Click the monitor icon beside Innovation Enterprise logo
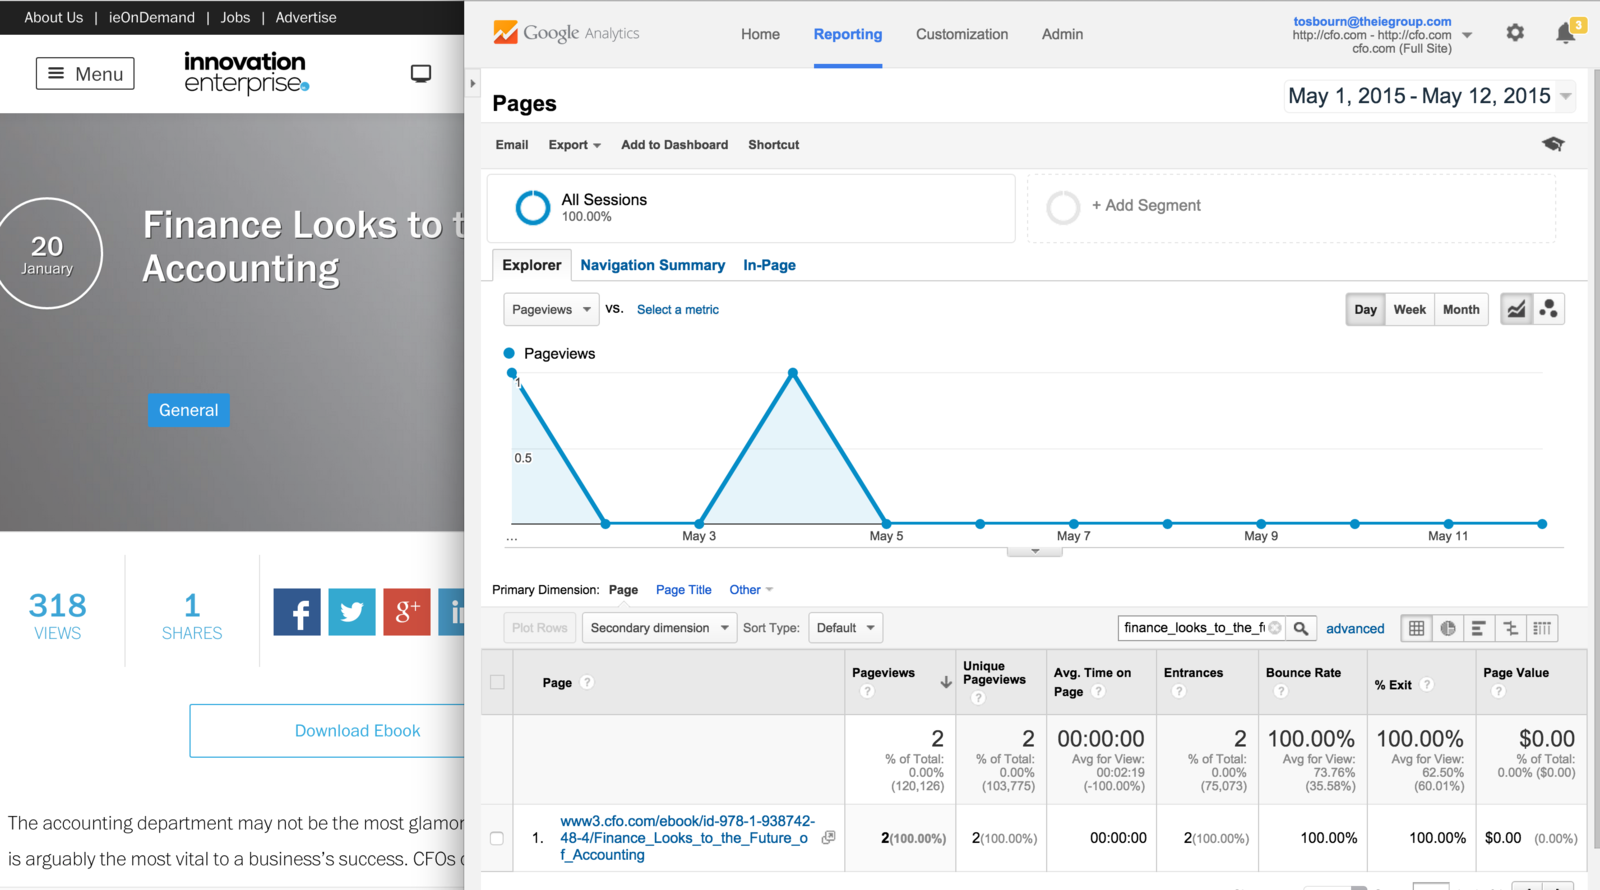Image resolution: width=1600 pixels, height=890 pixels. (x=421, y=74)
